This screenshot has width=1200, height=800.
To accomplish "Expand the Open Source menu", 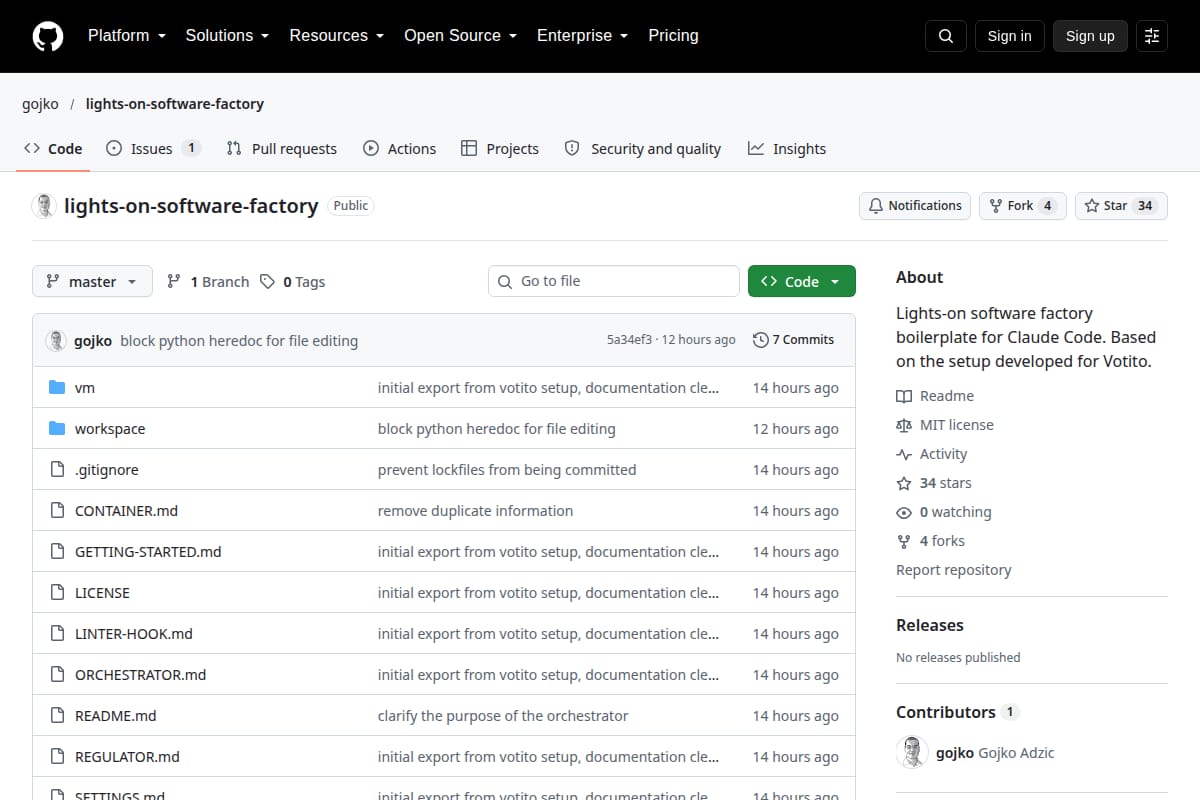I will [460, 36].
